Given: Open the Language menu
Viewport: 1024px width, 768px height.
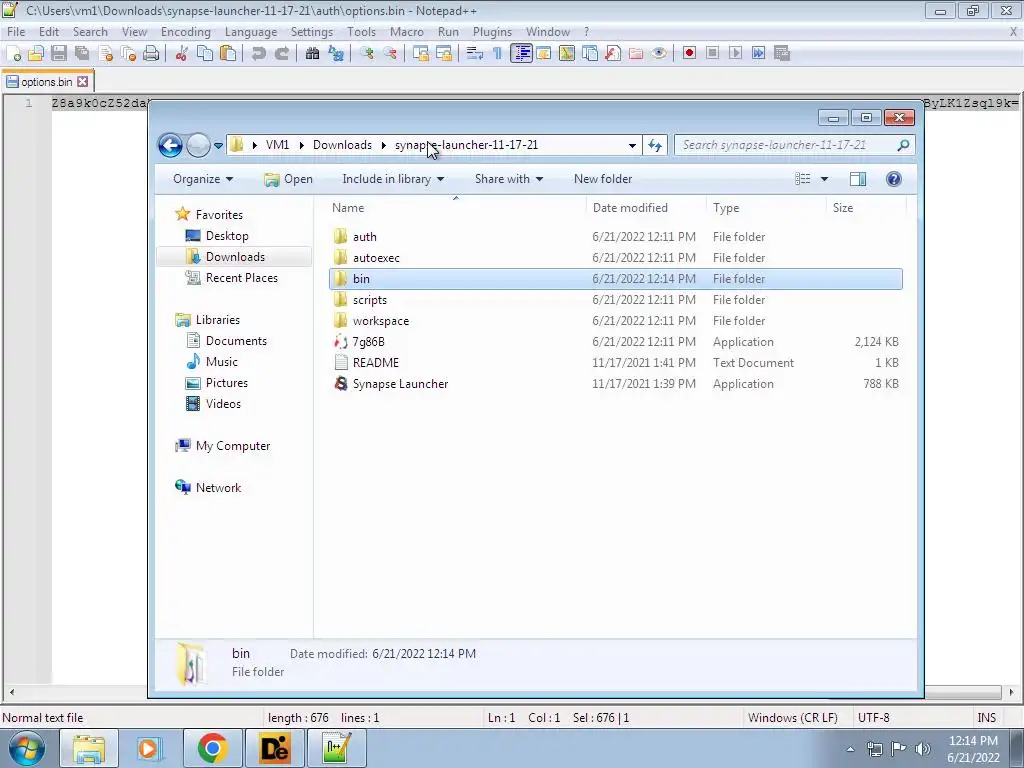Looking at the screenshot, I should click(x=251, y=32).
